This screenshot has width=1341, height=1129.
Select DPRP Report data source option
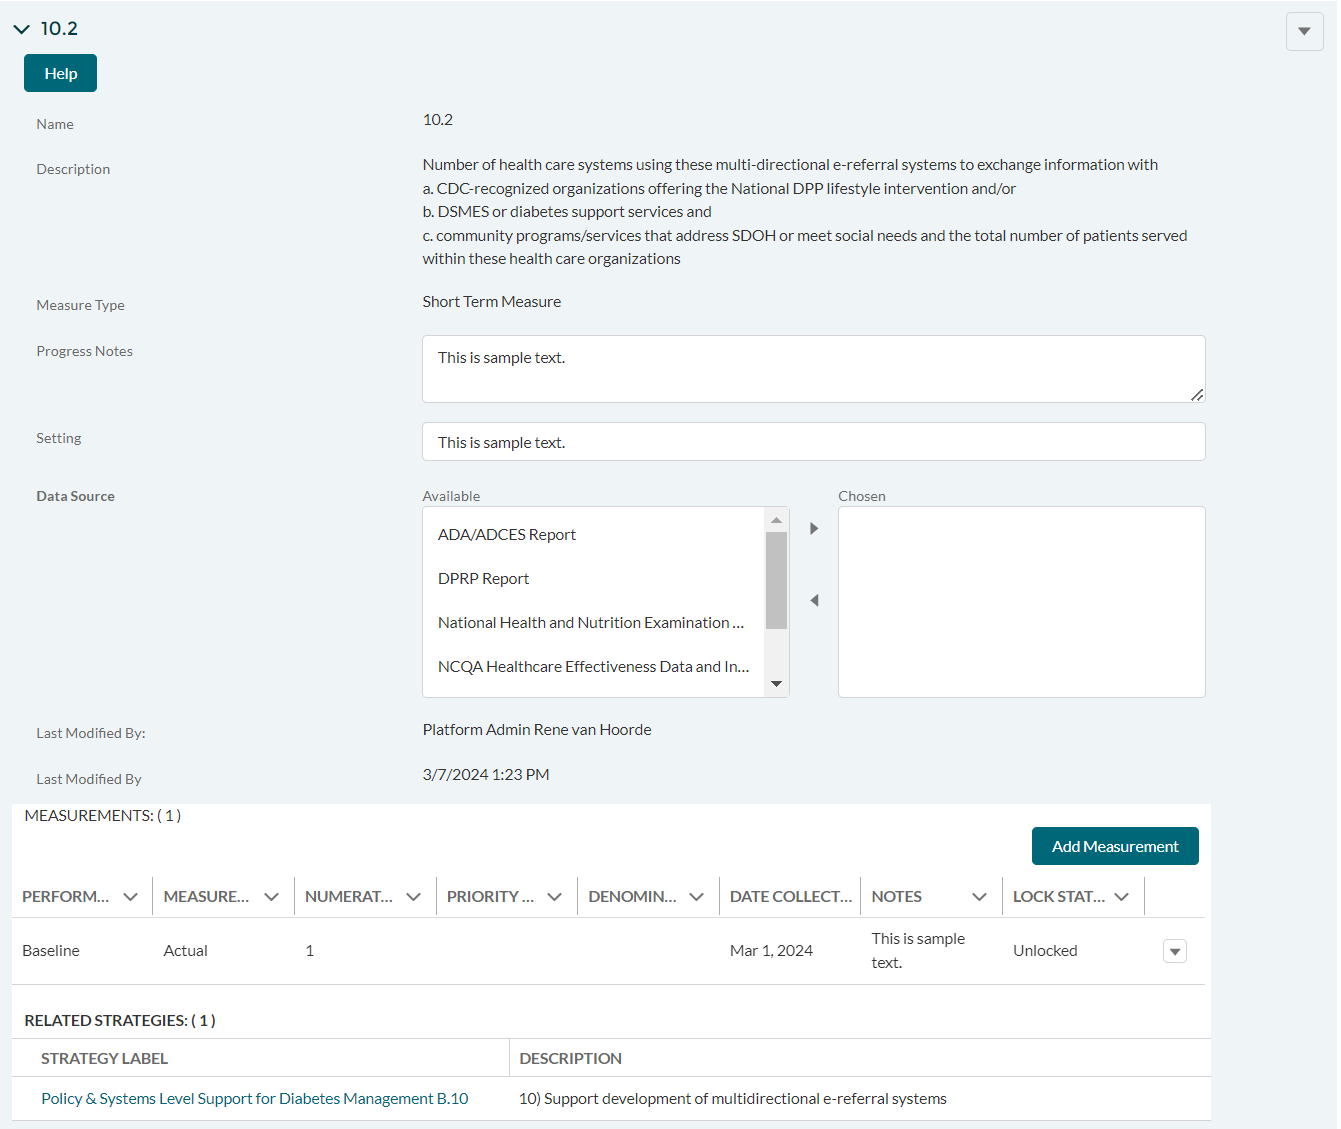point(484,579)
